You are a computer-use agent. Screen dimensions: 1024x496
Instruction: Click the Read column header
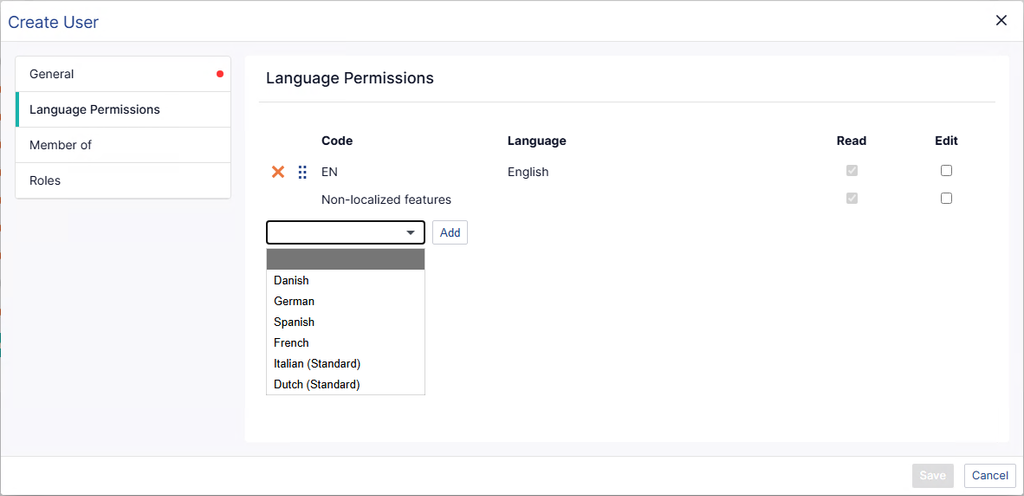click(852, 140)
